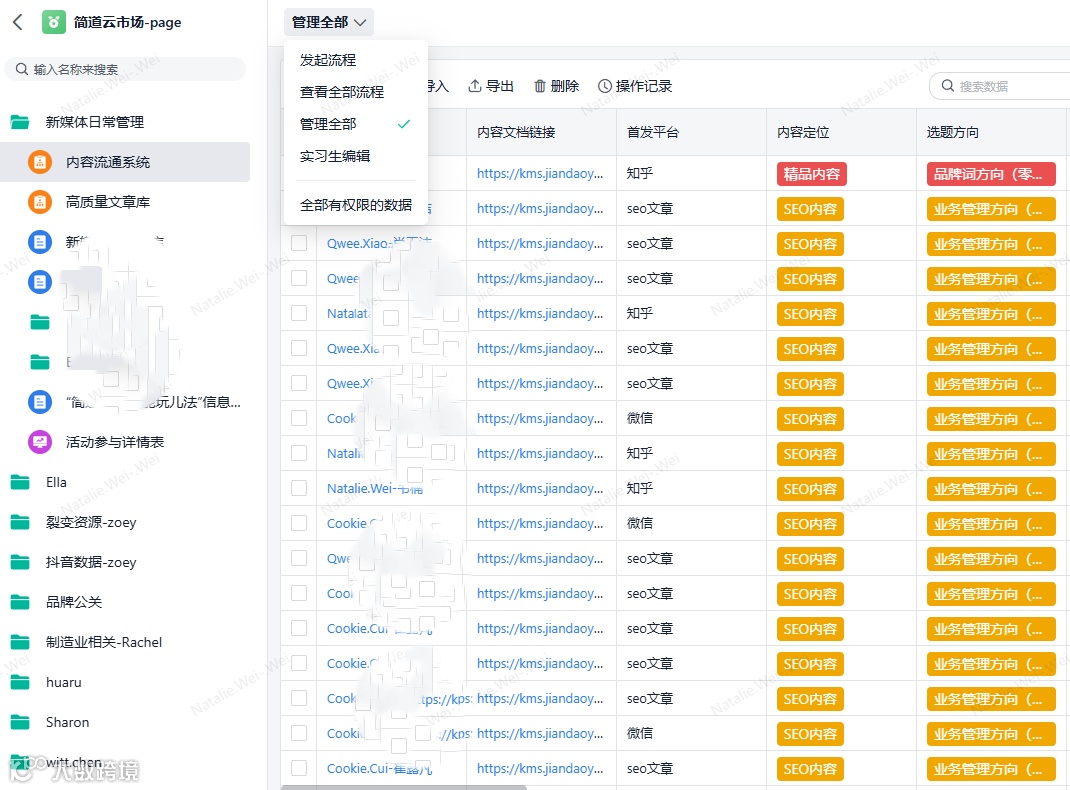Choose 查看全部流程 in the menu

click(x=356, y=92)
